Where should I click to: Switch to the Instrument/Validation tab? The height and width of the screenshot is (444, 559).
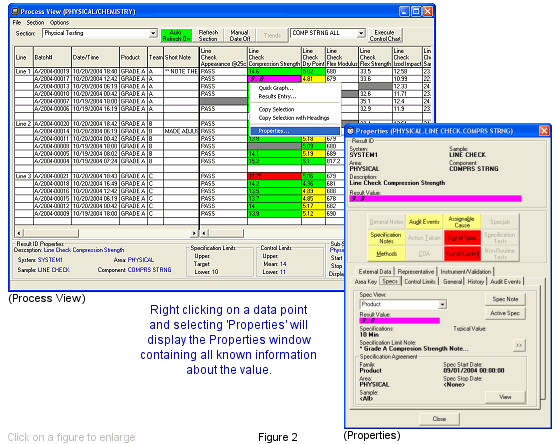point(466,271)
